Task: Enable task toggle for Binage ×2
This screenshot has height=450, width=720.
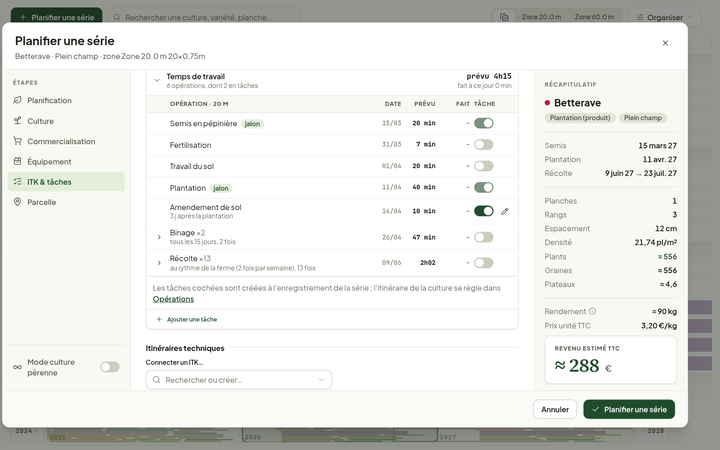Action: point(484,237)
